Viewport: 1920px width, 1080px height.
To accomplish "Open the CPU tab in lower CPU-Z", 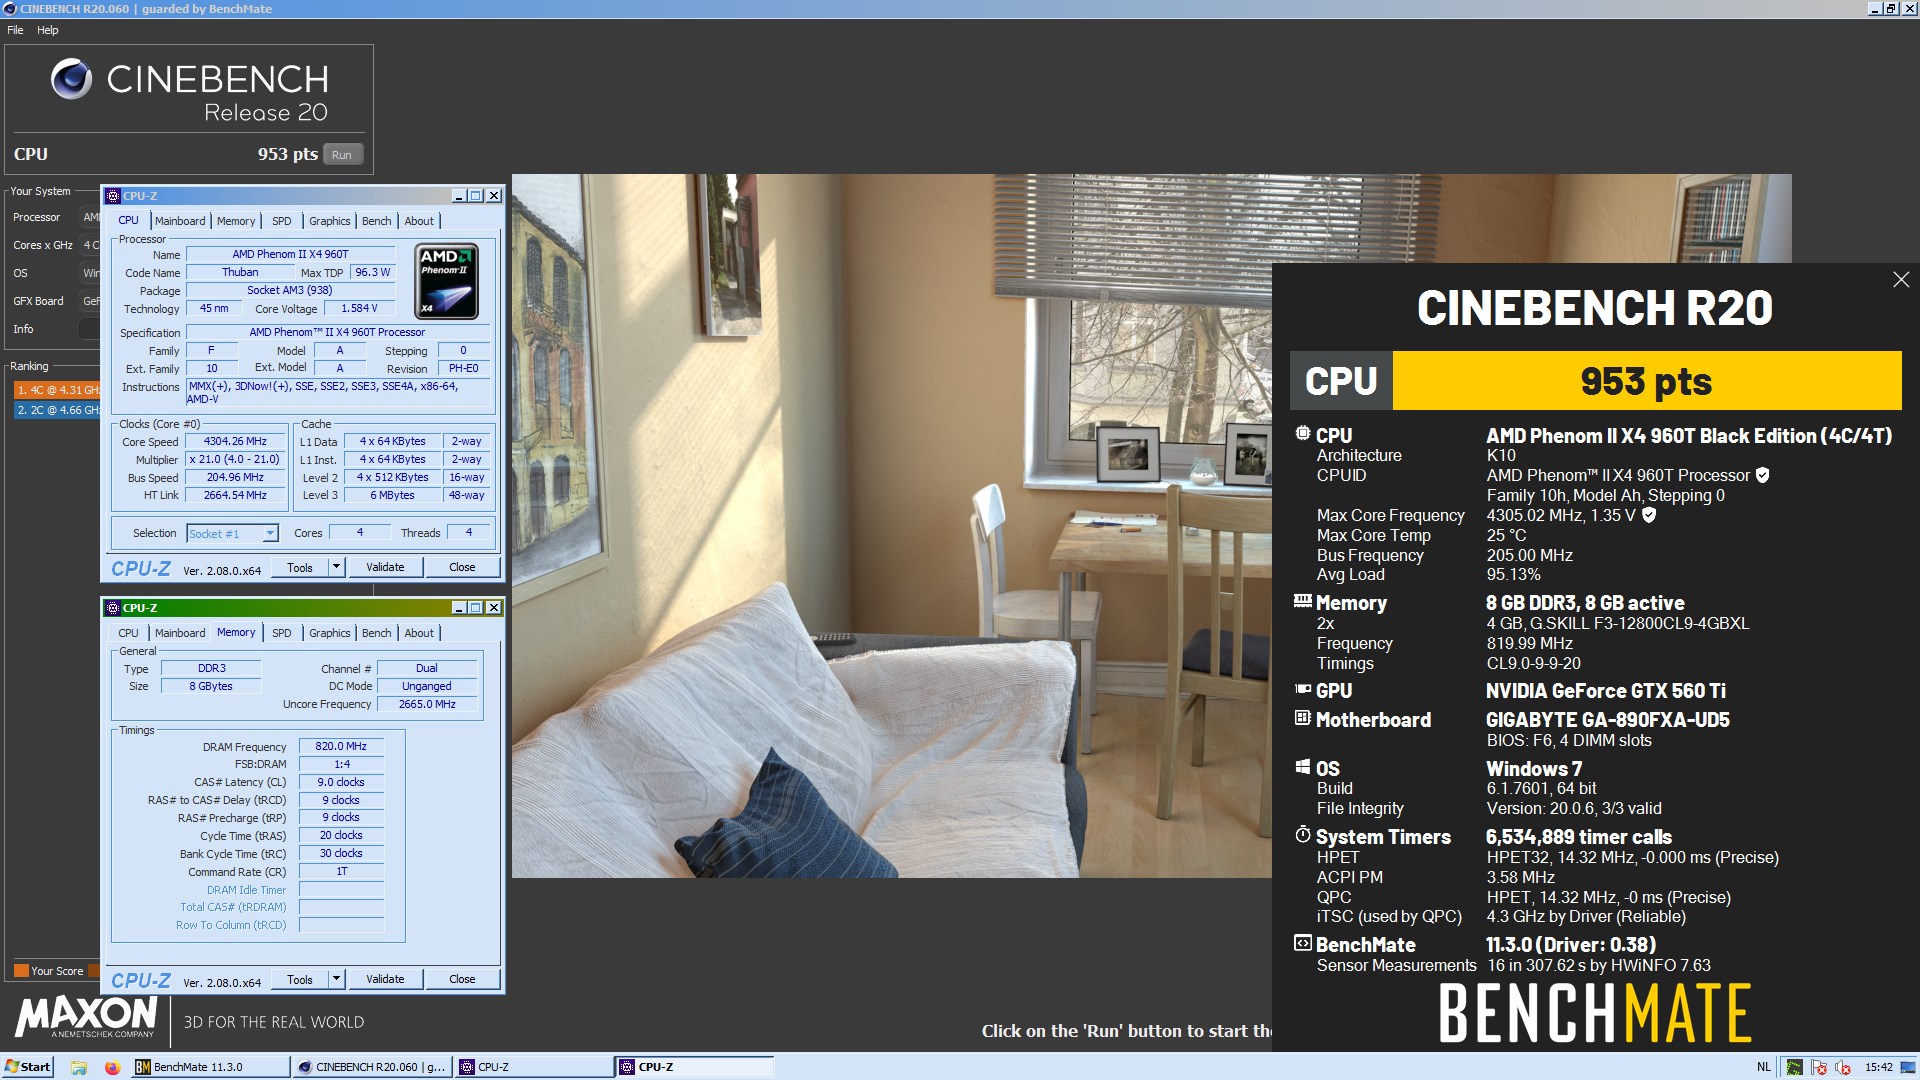I will point(129,633).
